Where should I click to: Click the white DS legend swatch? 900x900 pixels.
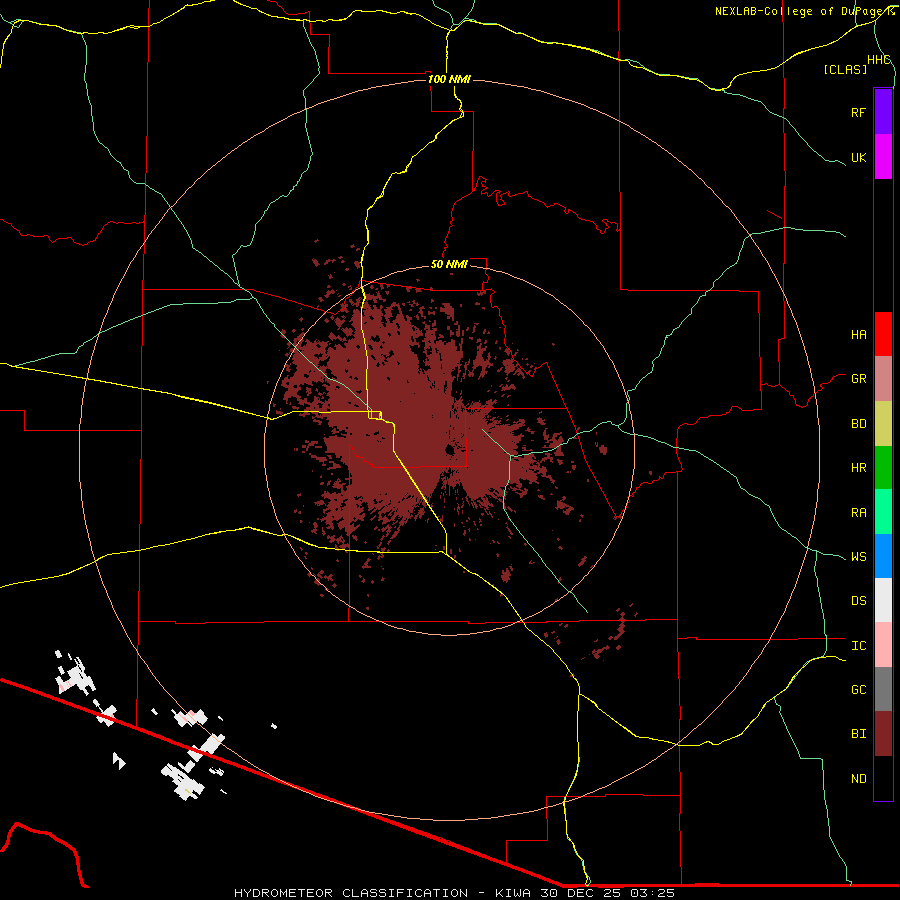(883, 600)
